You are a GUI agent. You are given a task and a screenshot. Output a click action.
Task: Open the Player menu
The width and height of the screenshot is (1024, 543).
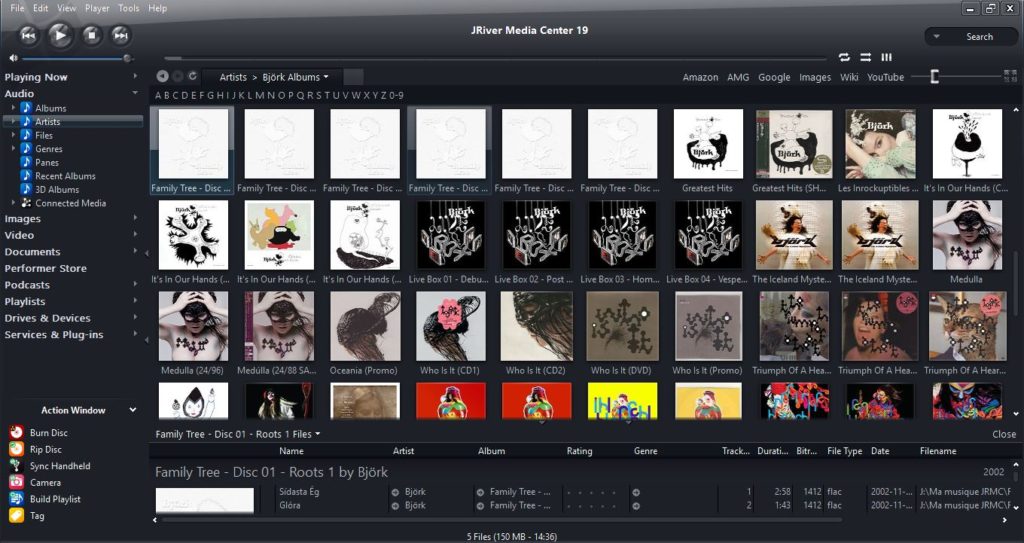[x=97, y=8]
